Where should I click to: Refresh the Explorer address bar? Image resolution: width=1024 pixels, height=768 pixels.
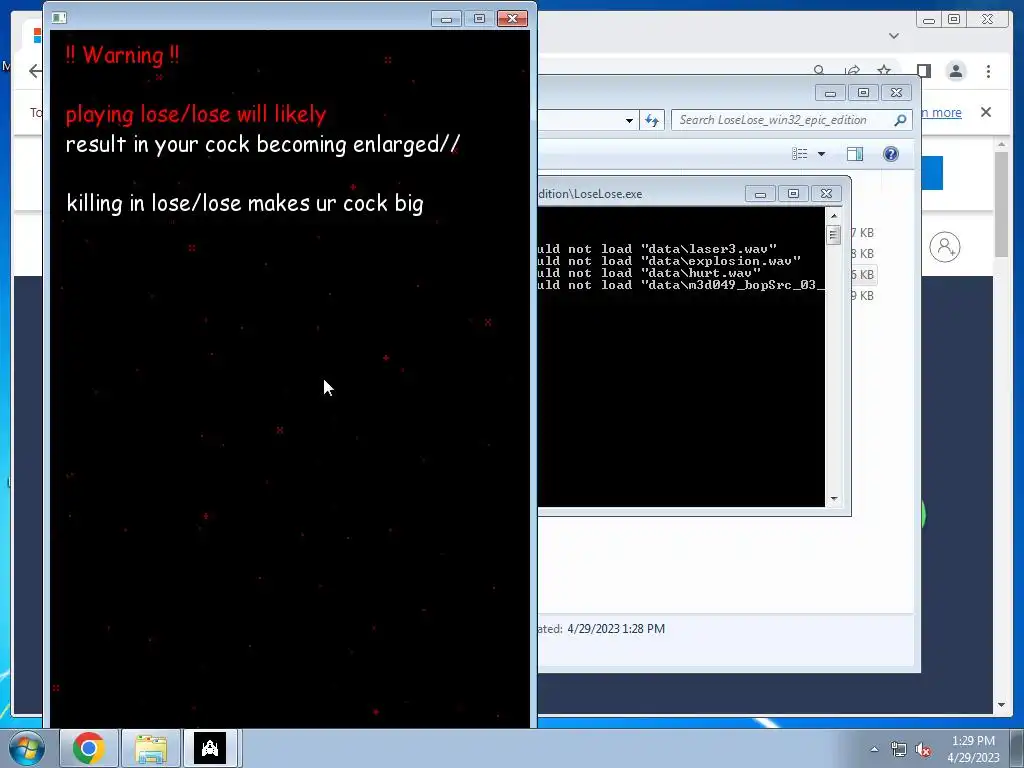652,120
